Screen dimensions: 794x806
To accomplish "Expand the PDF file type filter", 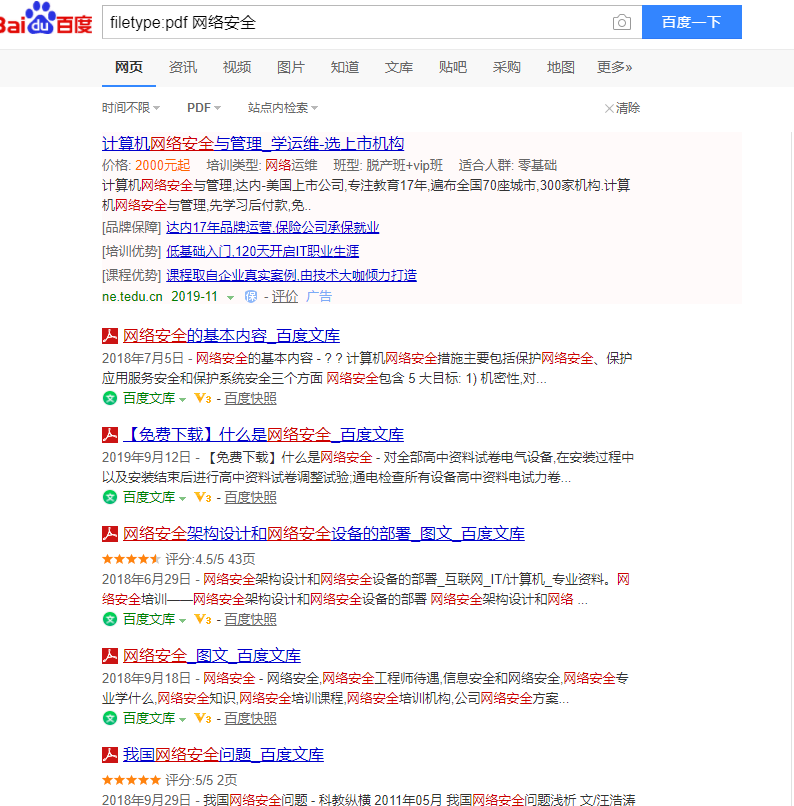I will coord(204,108).
